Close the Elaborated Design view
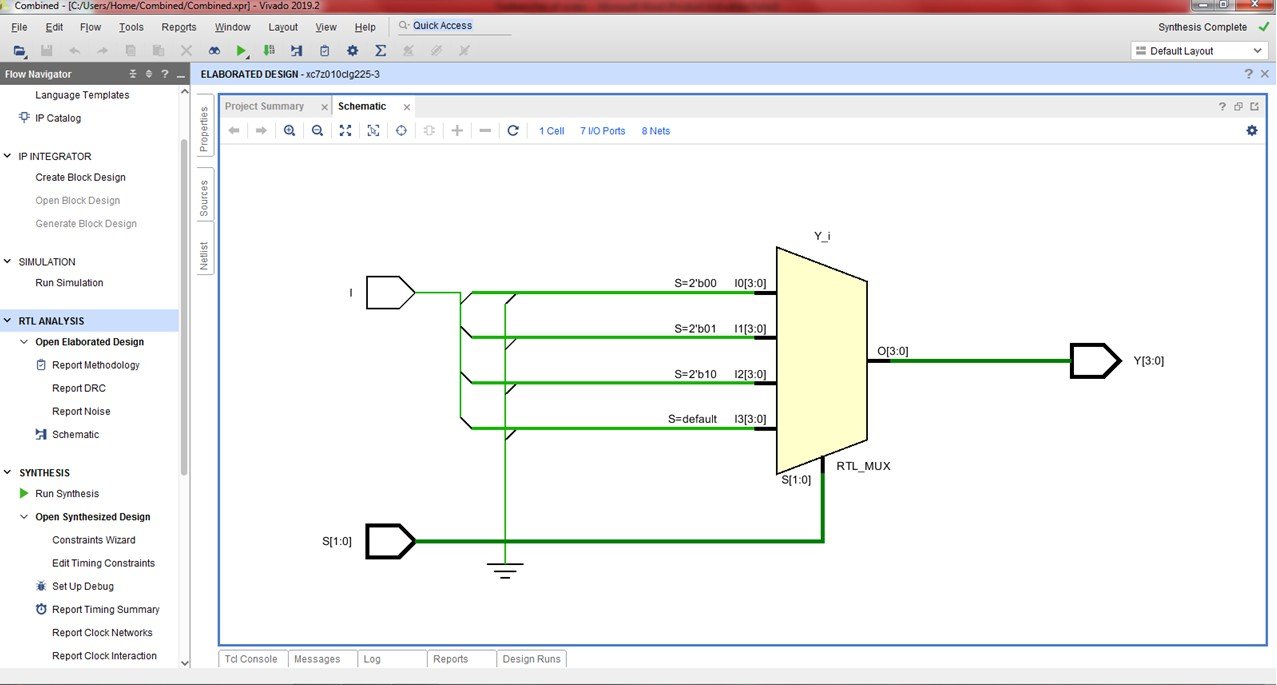 click(1264, 74)
